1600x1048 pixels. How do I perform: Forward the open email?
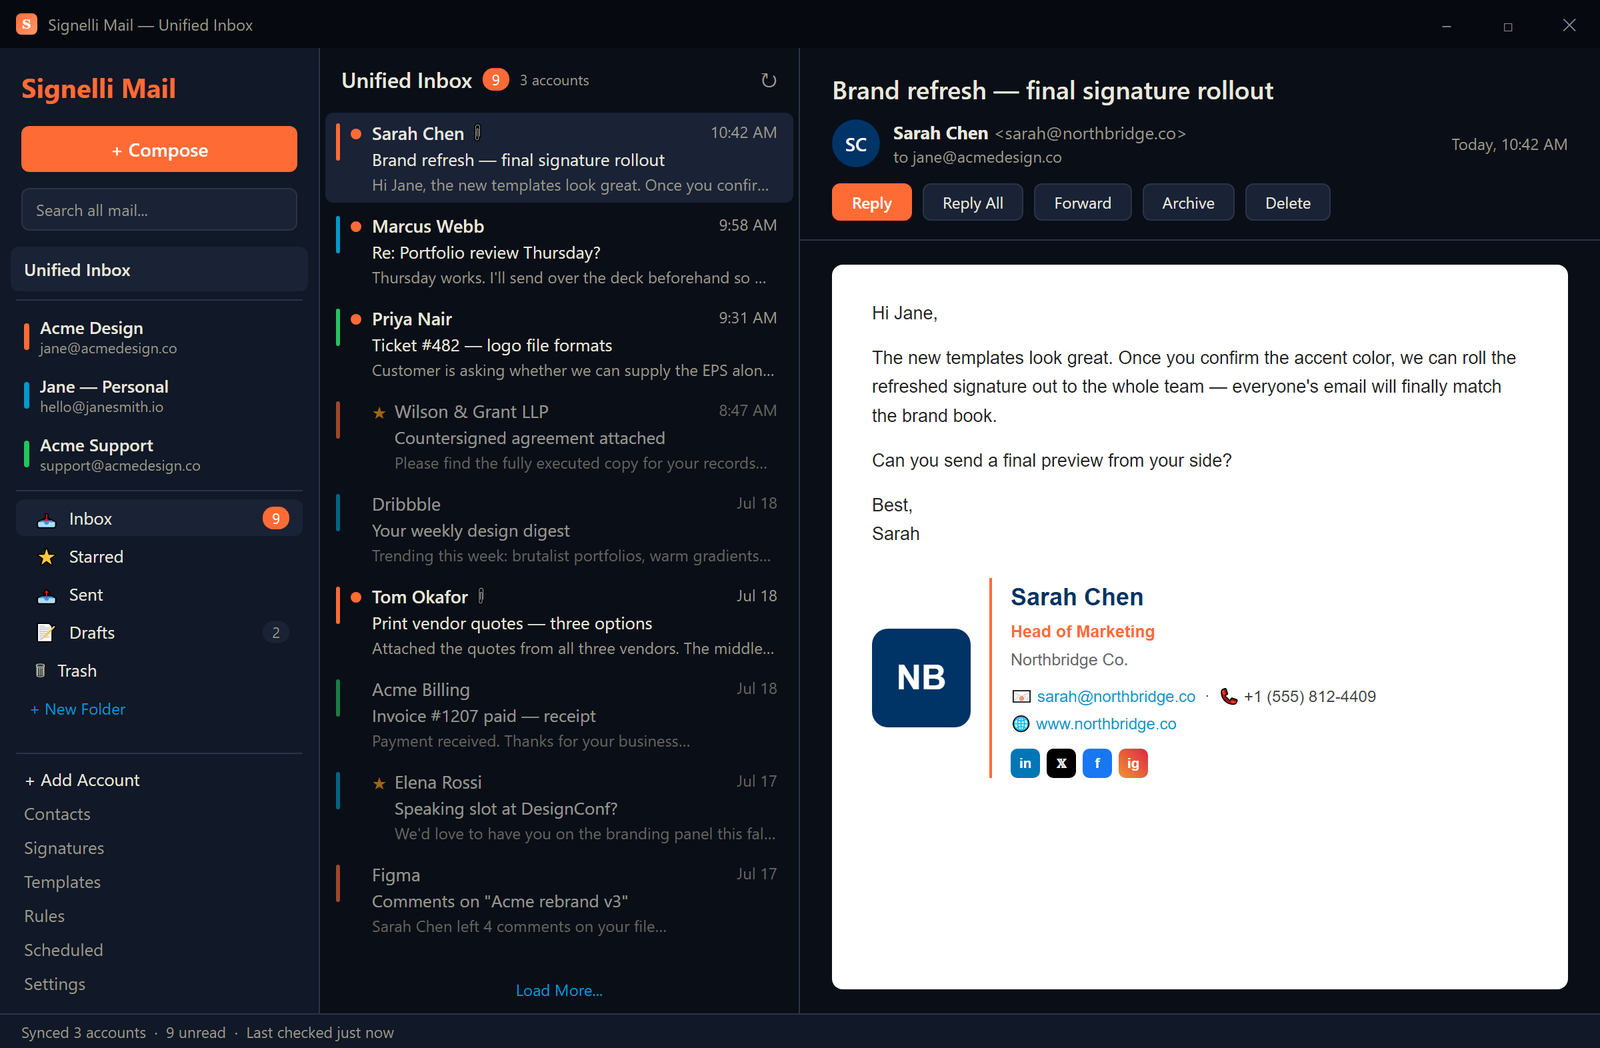[x=1083, y=203]
